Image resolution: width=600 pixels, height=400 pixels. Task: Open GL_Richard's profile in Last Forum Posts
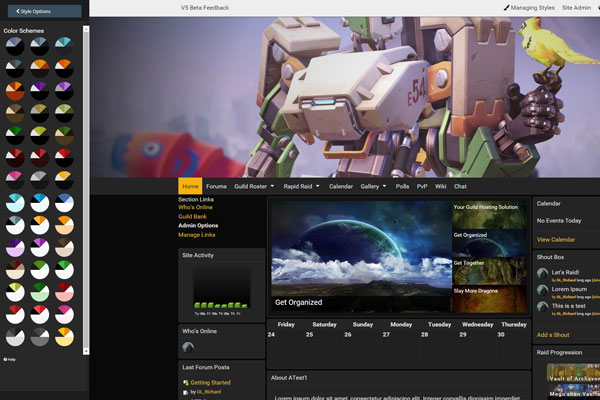[209, 392]
